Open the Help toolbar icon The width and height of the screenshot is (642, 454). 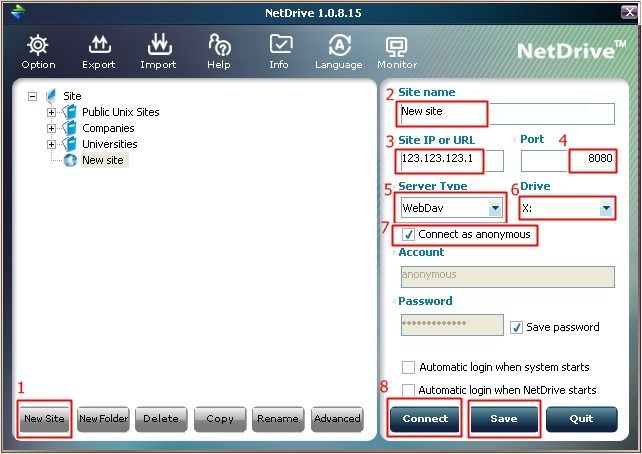pyautogui.click(x=219, y=45)
